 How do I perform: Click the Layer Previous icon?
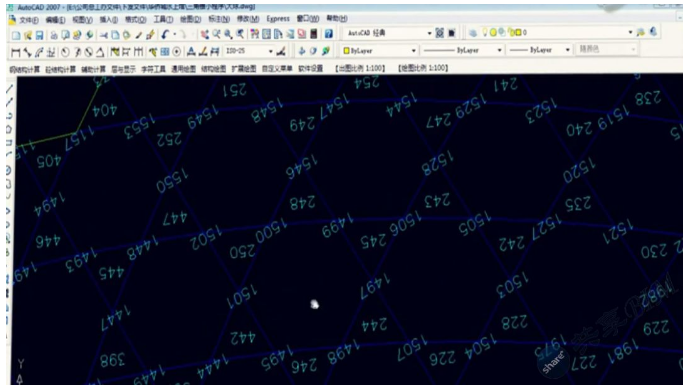coord(653,32)
